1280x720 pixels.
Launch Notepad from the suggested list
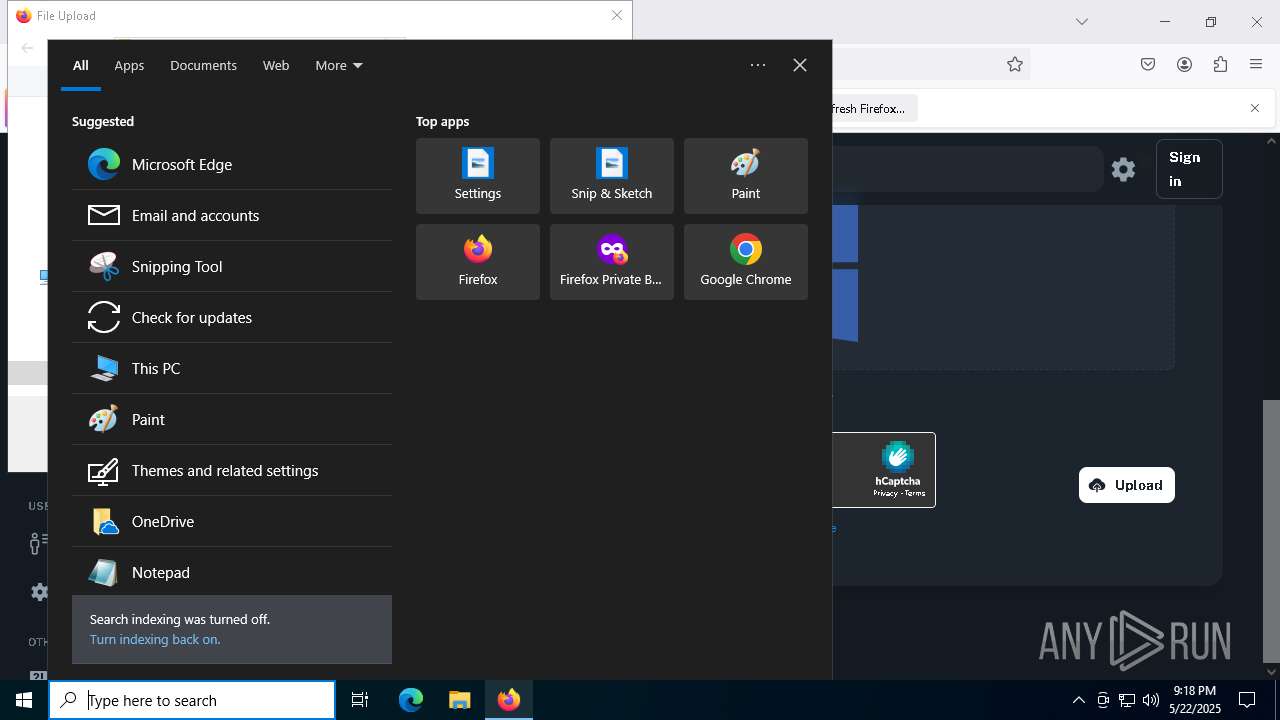tap(232, 572)
